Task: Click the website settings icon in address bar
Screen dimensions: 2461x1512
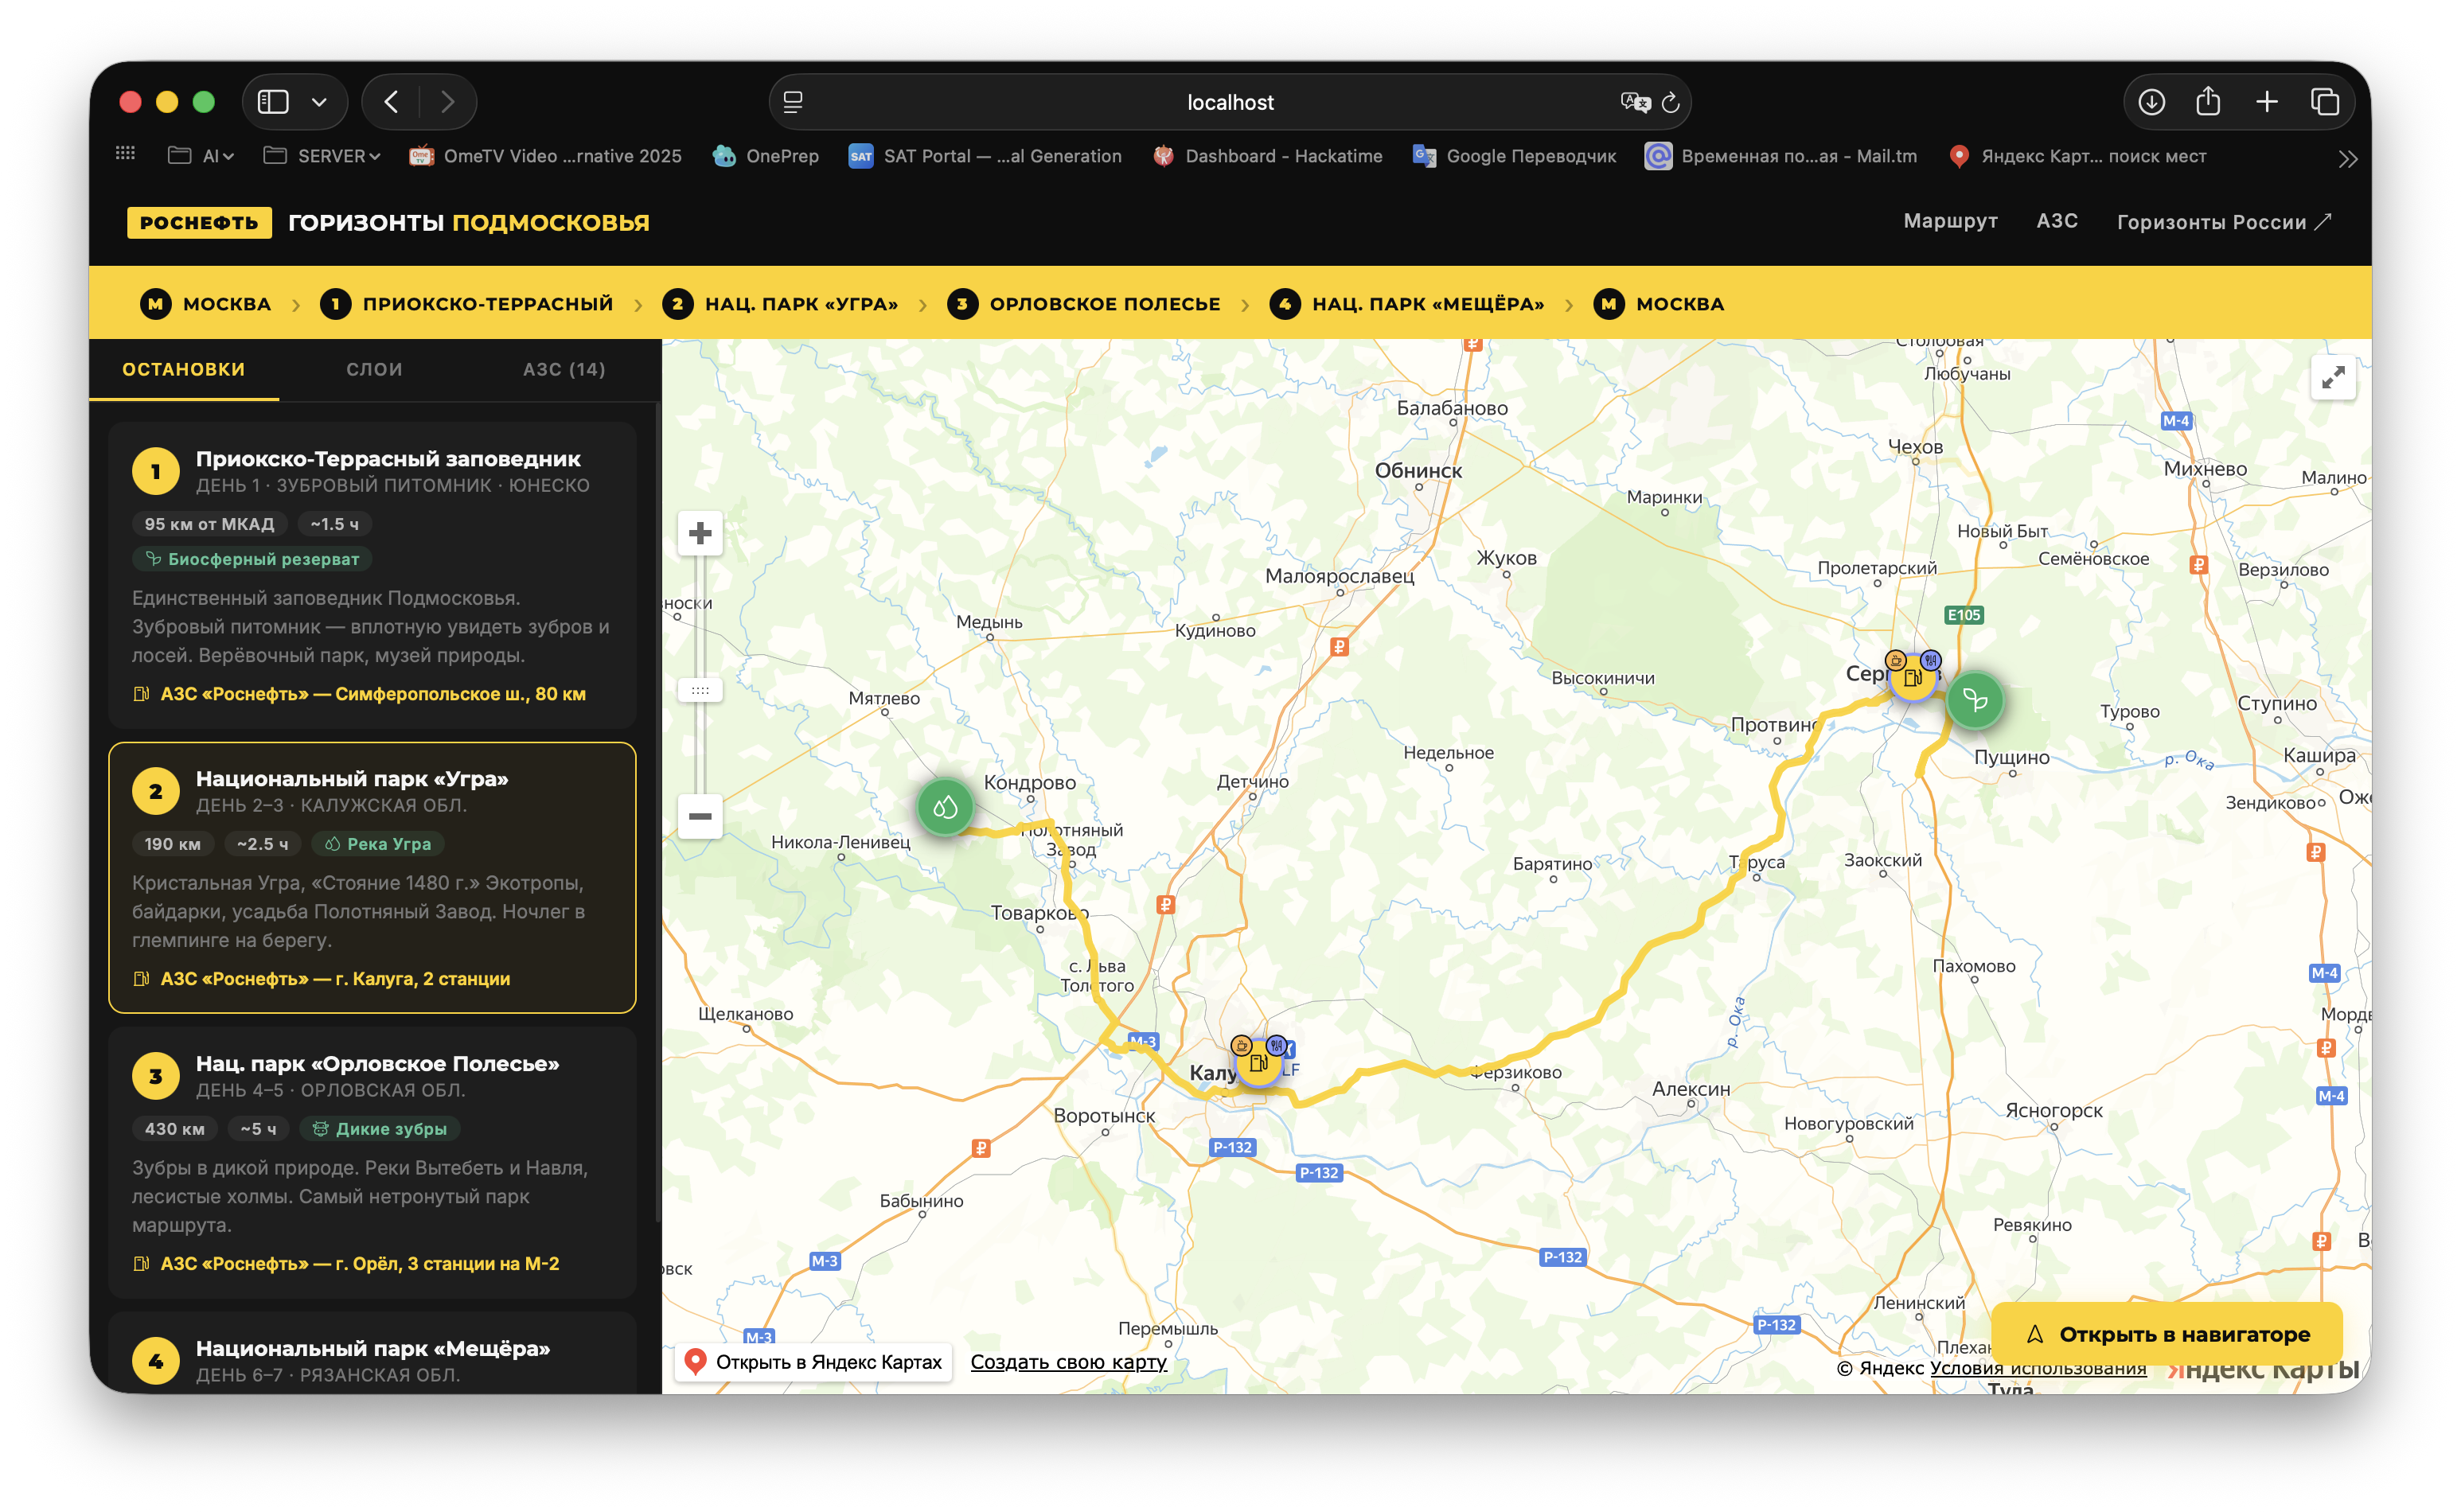Action: point(793,102)
